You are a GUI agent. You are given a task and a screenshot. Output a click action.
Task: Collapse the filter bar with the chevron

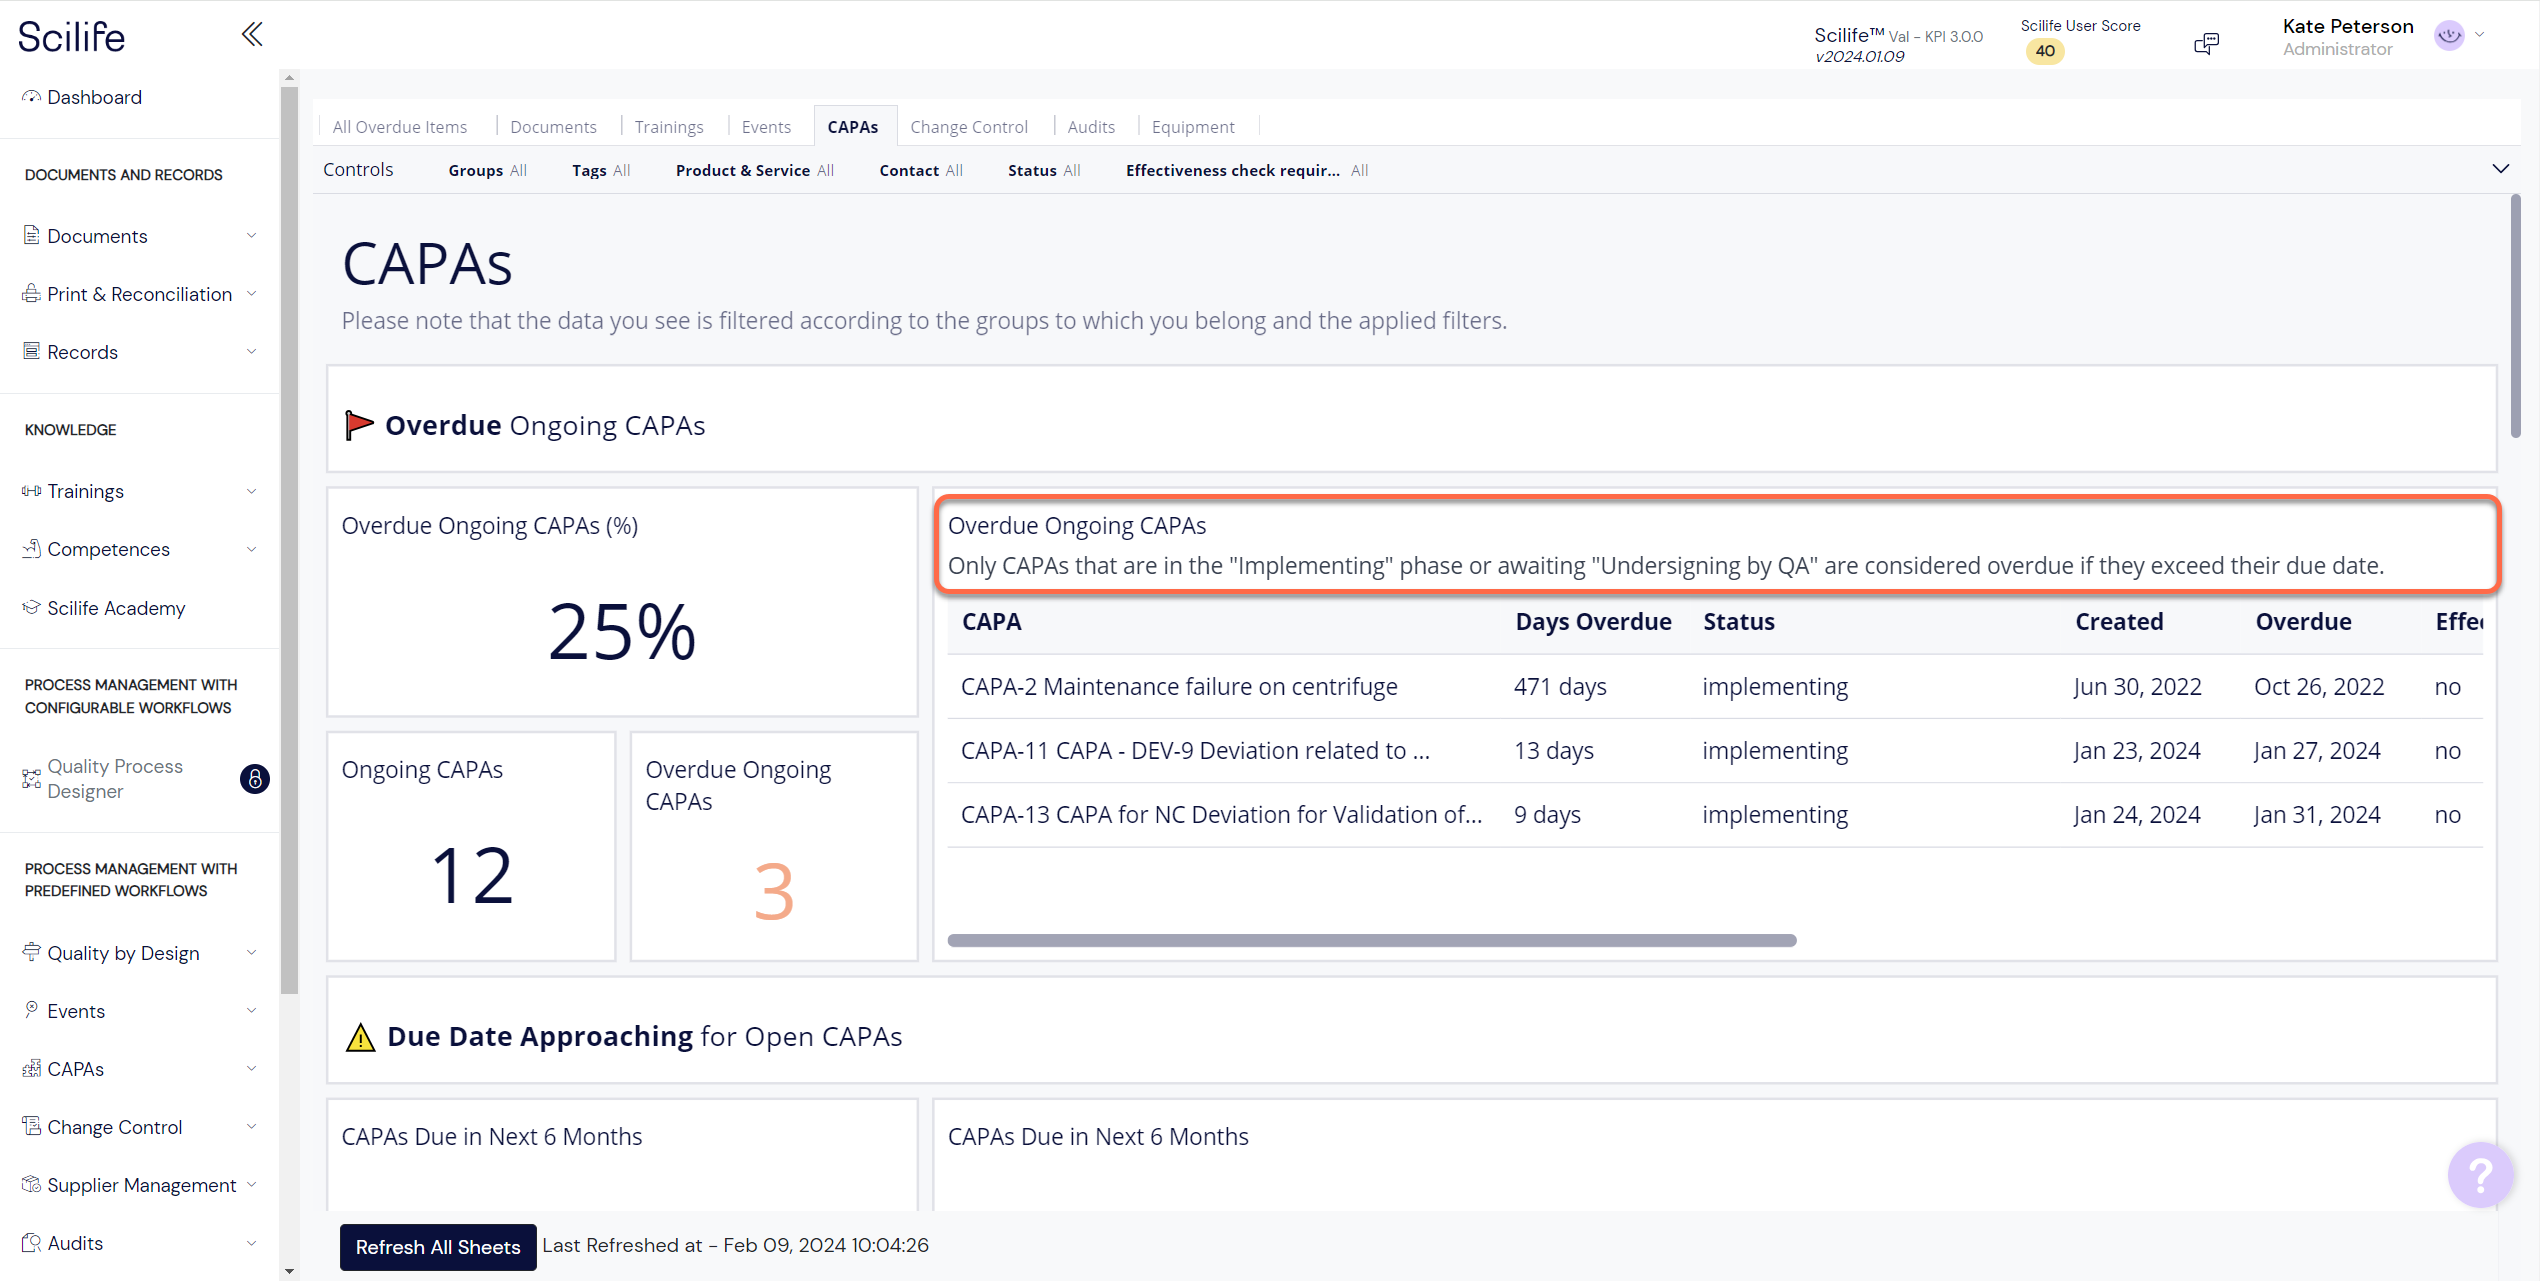(x=2501, y=169)
